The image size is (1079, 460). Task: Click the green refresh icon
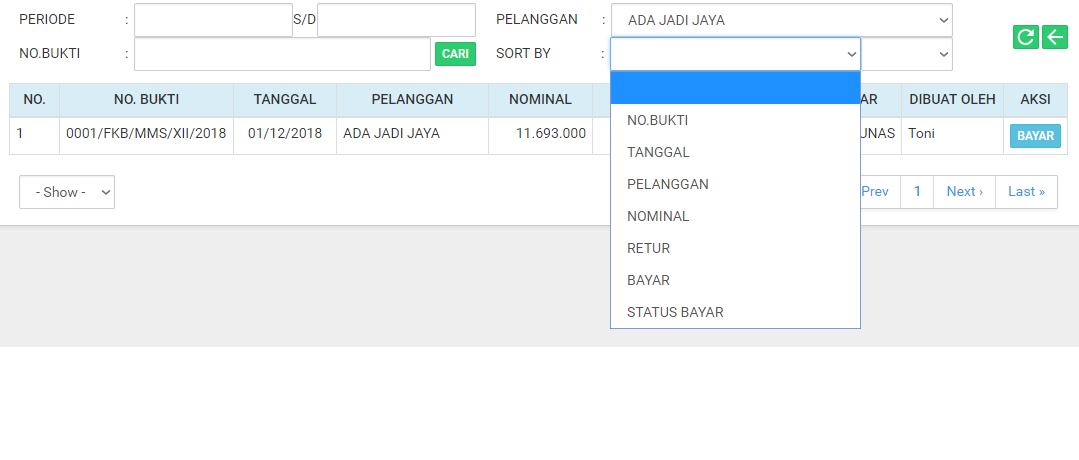click(x=1025, y=36)
